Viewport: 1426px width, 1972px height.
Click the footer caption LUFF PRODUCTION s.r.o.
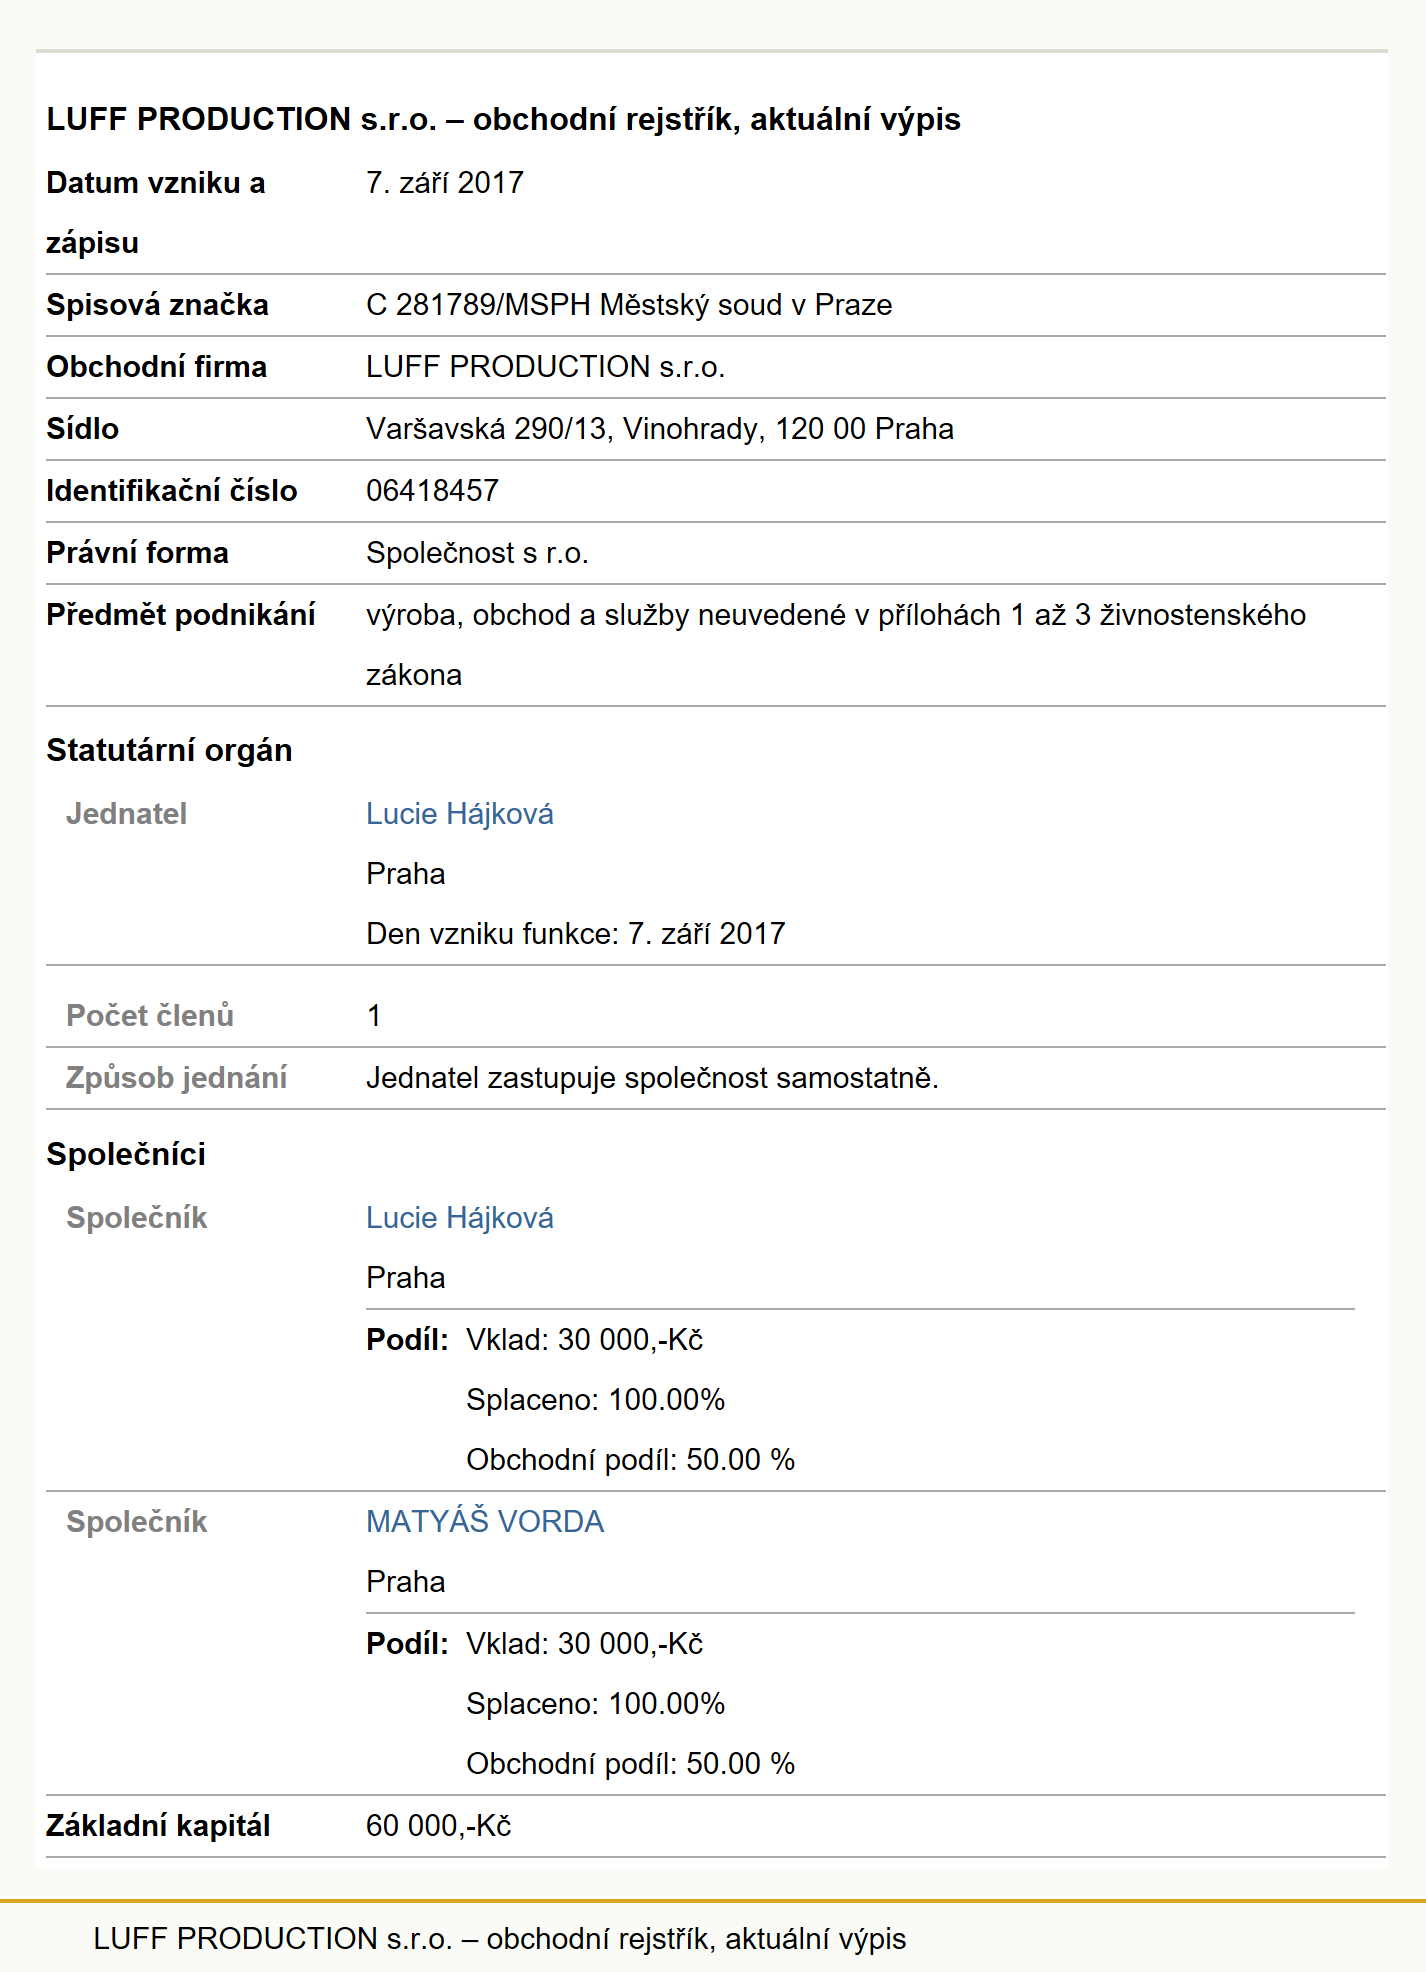[x=499, y=1939]
